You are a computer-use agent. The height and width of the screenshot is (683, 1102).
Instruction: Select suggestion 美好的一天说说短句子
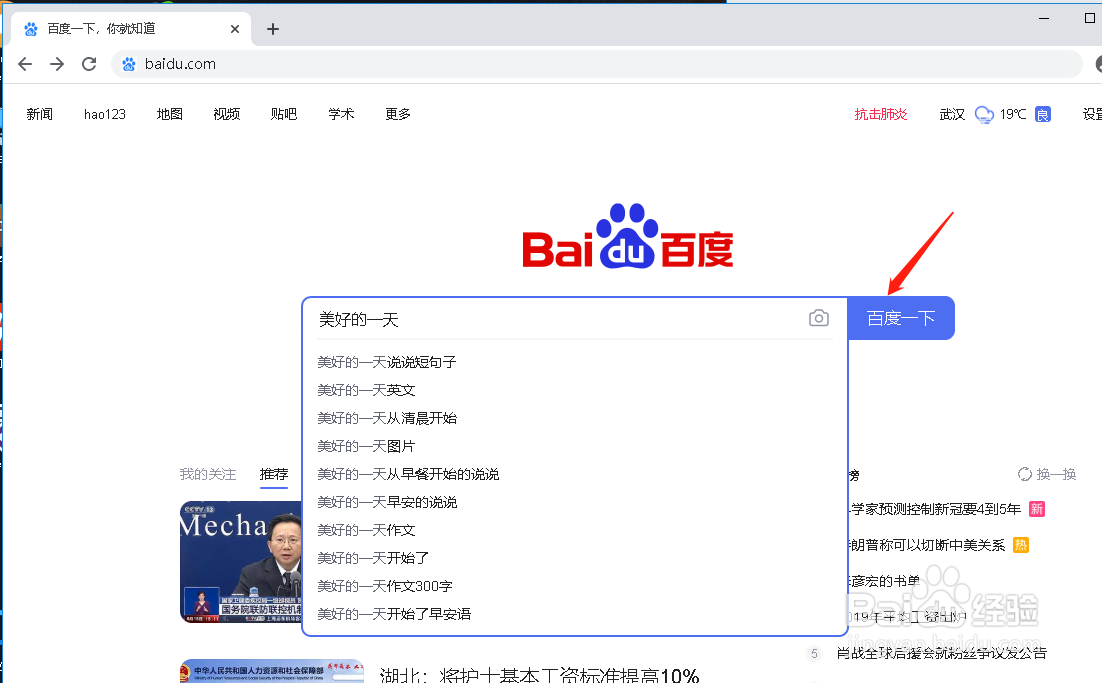tap(387, 362)
